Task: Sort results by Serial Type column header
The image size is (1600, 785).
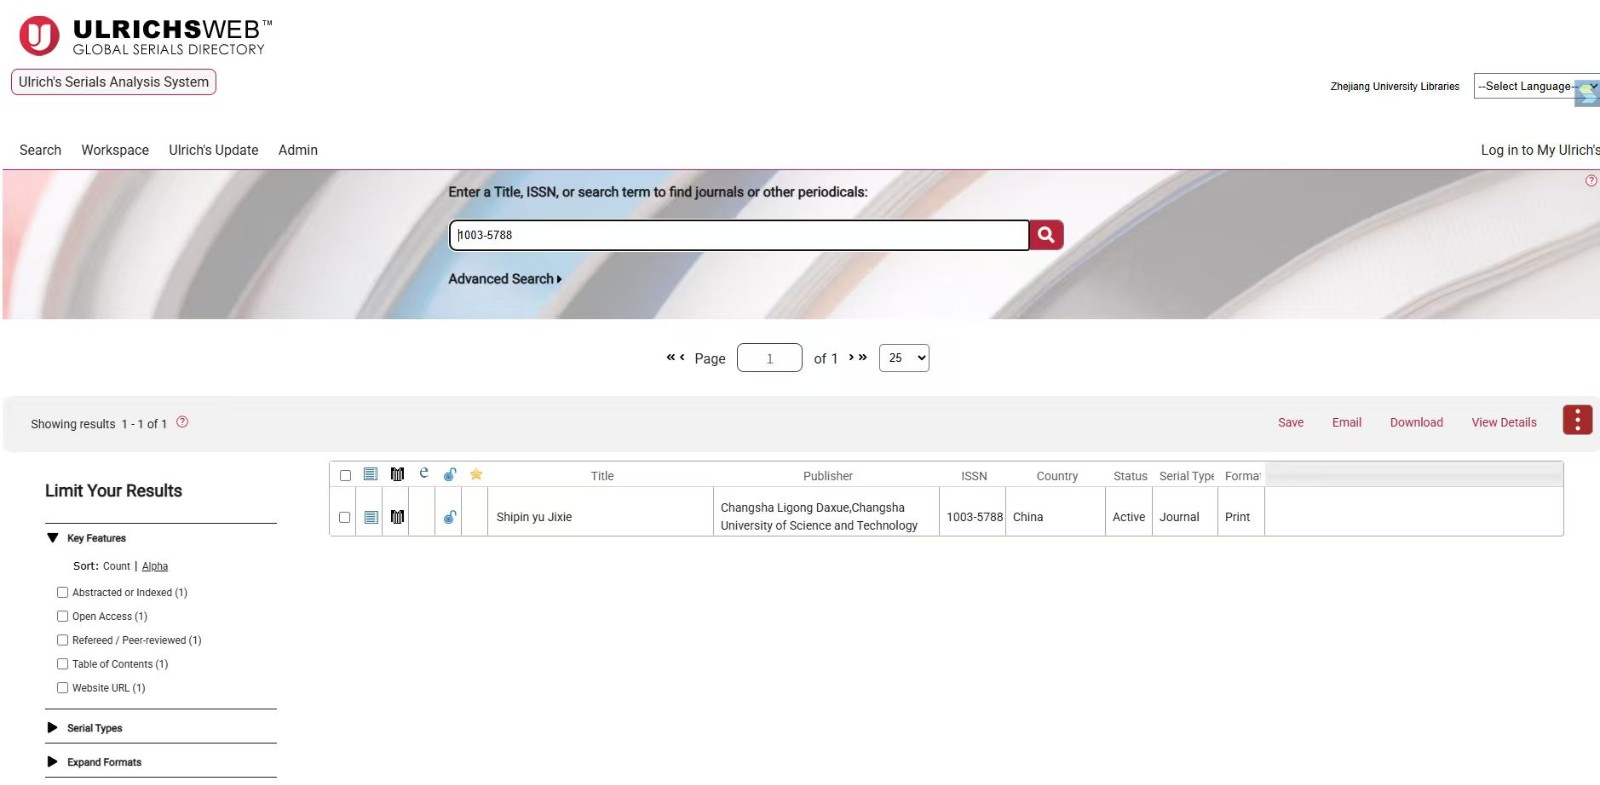Action: point(1187,476)
